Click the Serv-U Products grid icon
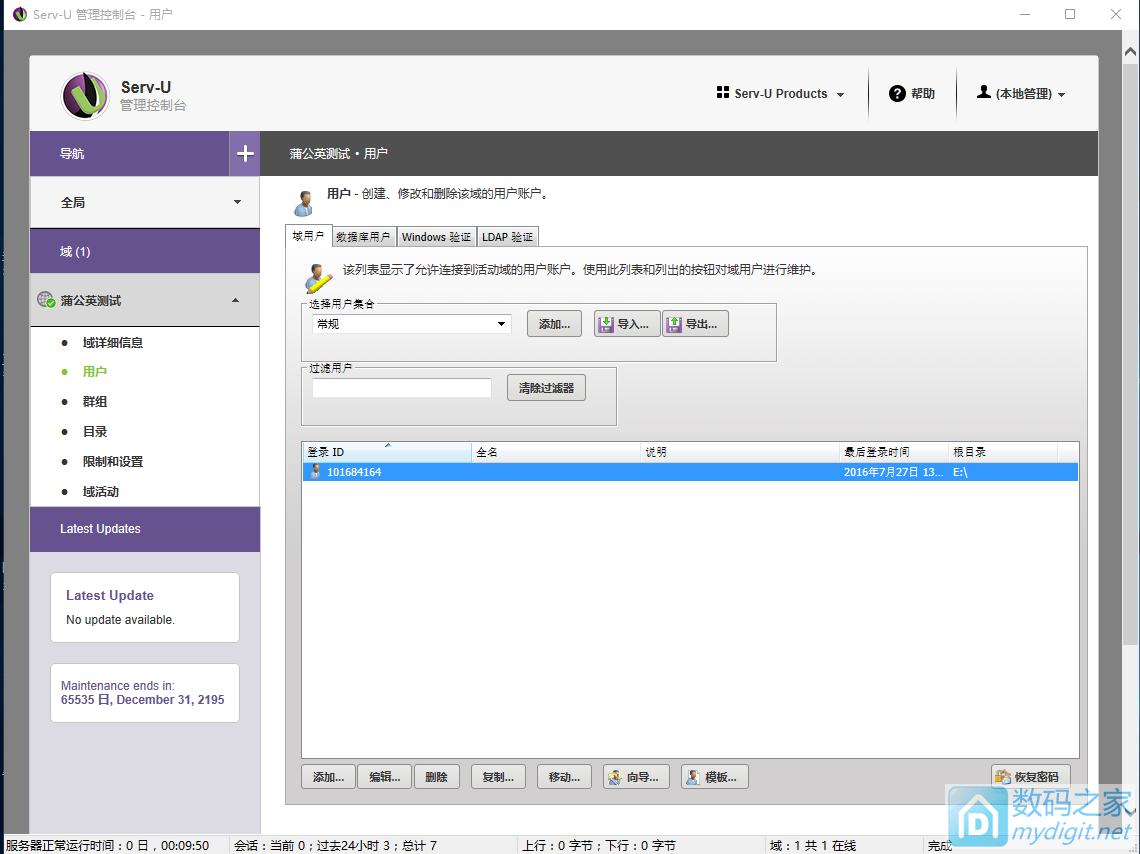This screenshot has height=854, width=1140. point(723,92)
